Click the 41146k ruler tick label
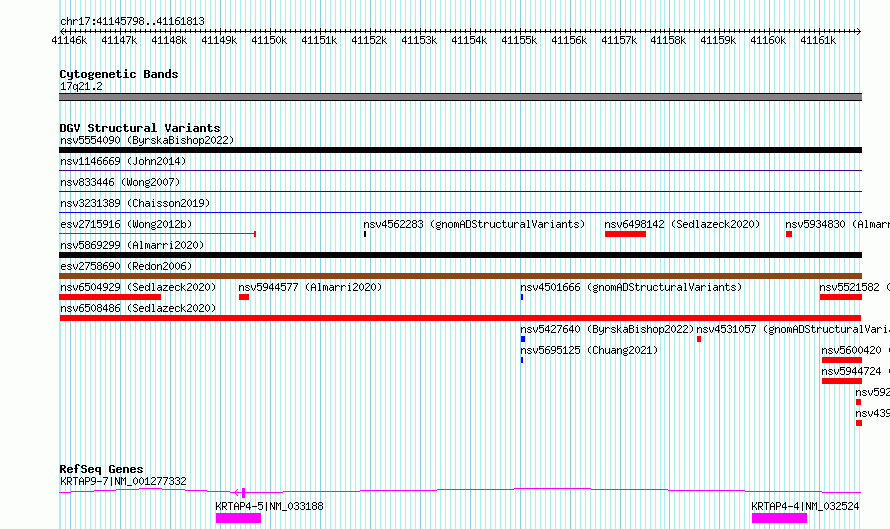The width and height of the screenshot is (890, 529). pyautogui.click(x=69, y=40)
